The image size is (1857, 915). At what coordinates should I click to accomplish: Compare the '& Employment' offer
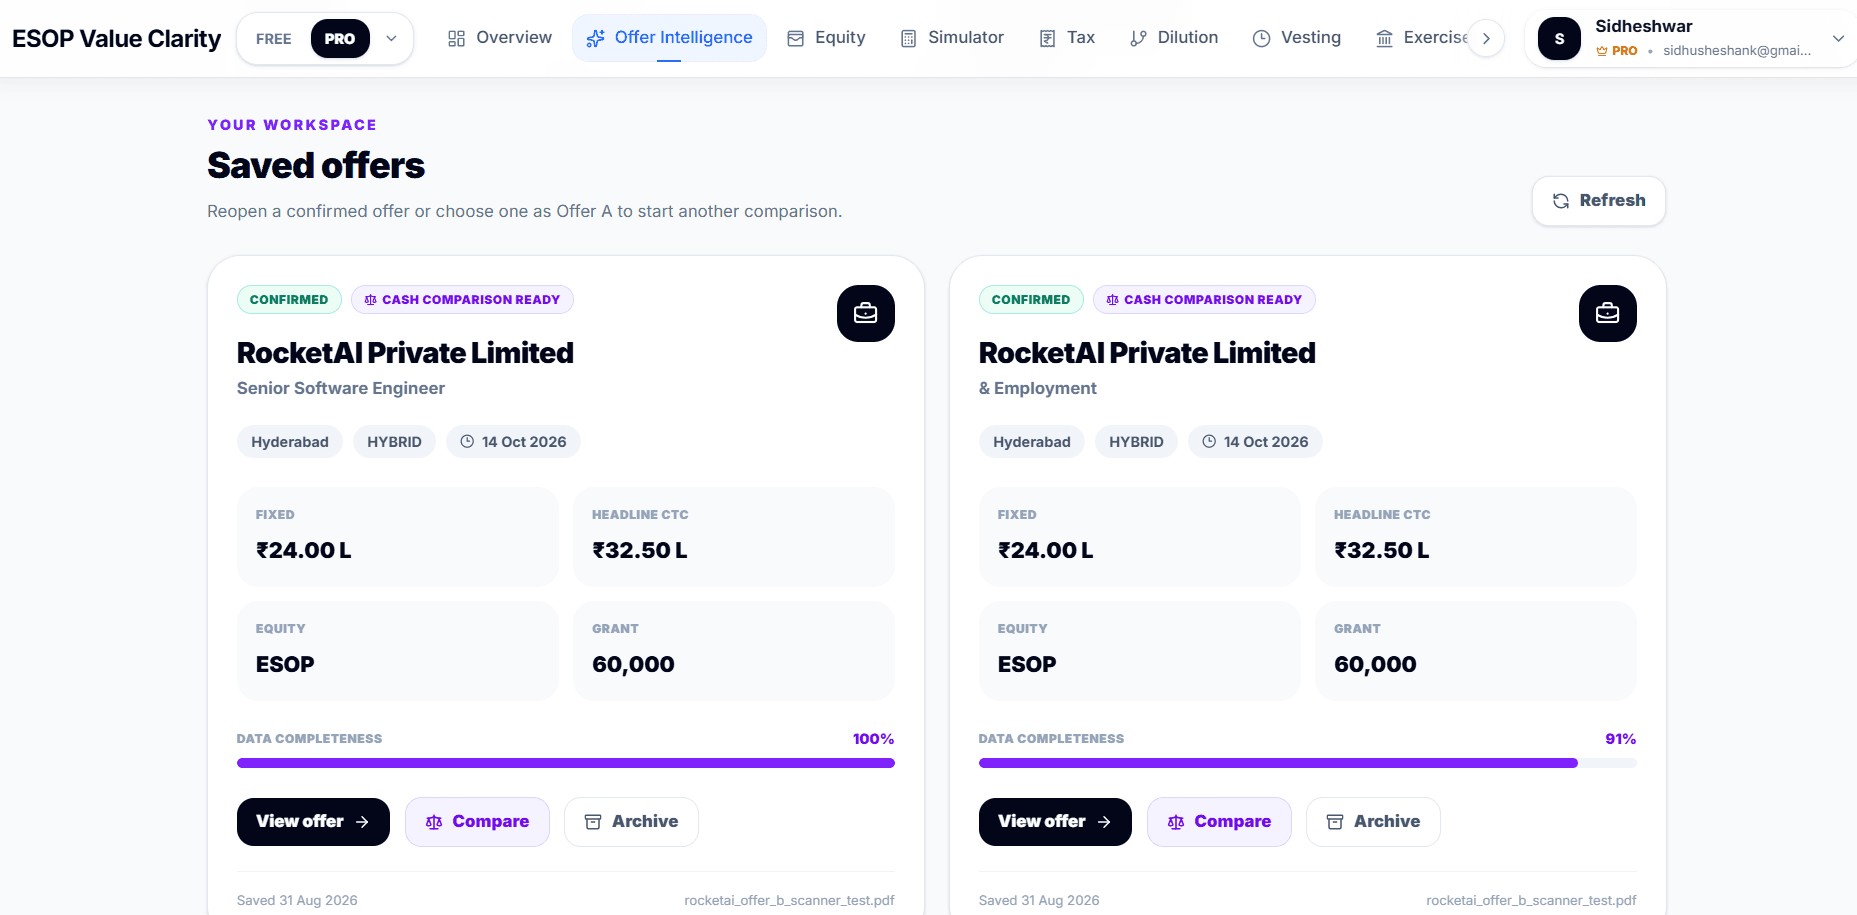[1219, 822]
